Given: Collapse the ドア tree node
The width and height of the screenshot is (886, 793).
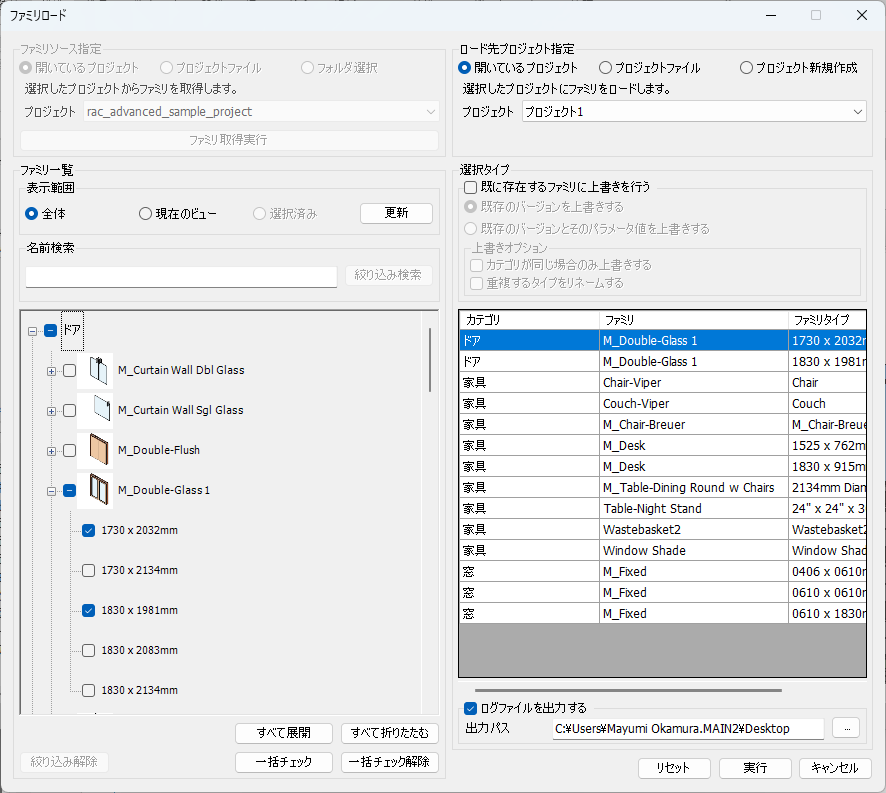Looking at the screenshot, I should click(x=32, y=331).
